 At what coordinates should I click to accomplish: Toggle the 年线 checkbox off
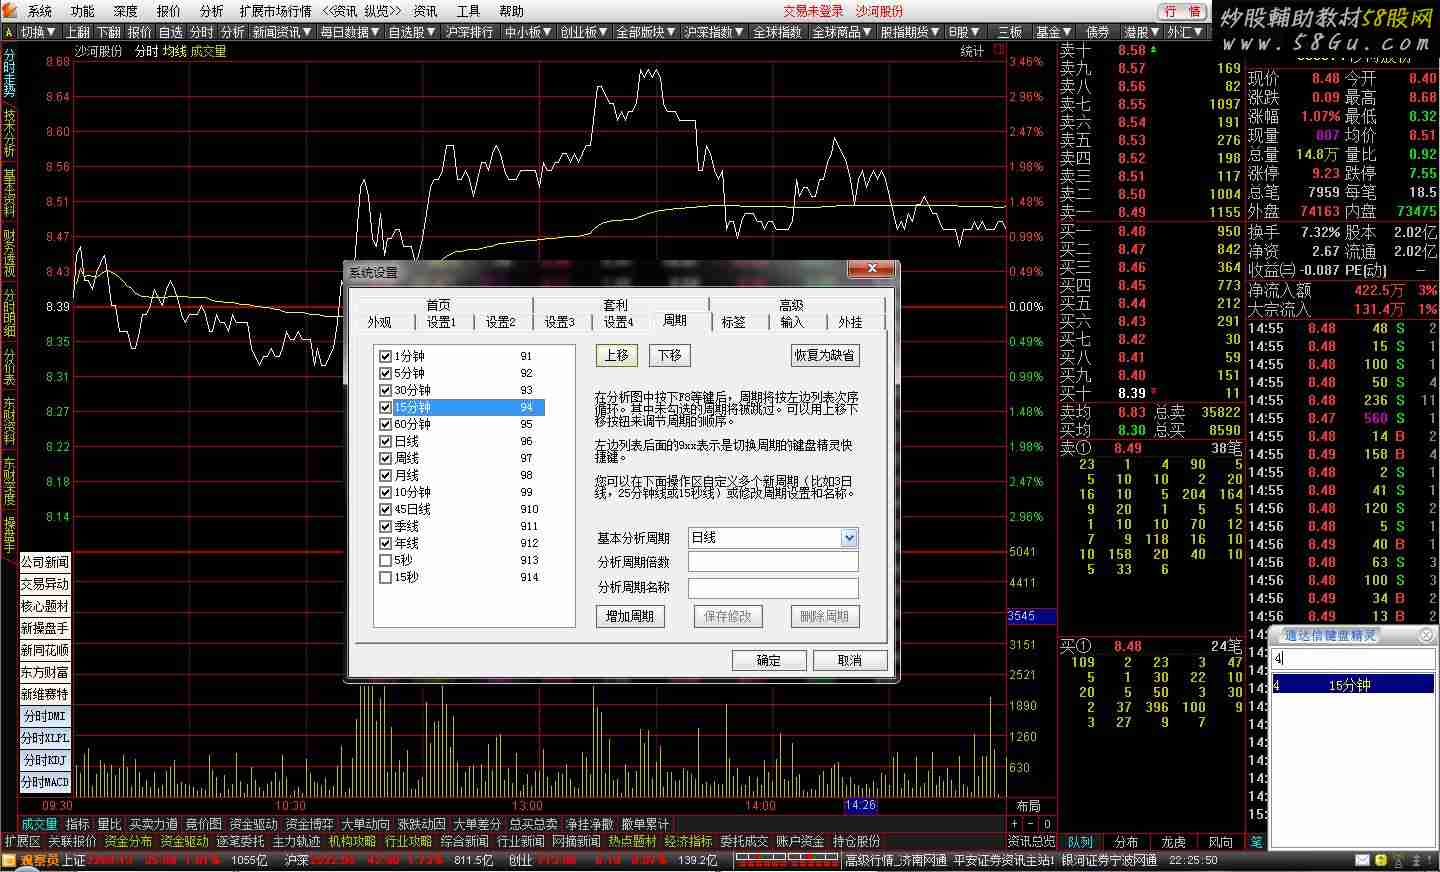tap(385, 543)
